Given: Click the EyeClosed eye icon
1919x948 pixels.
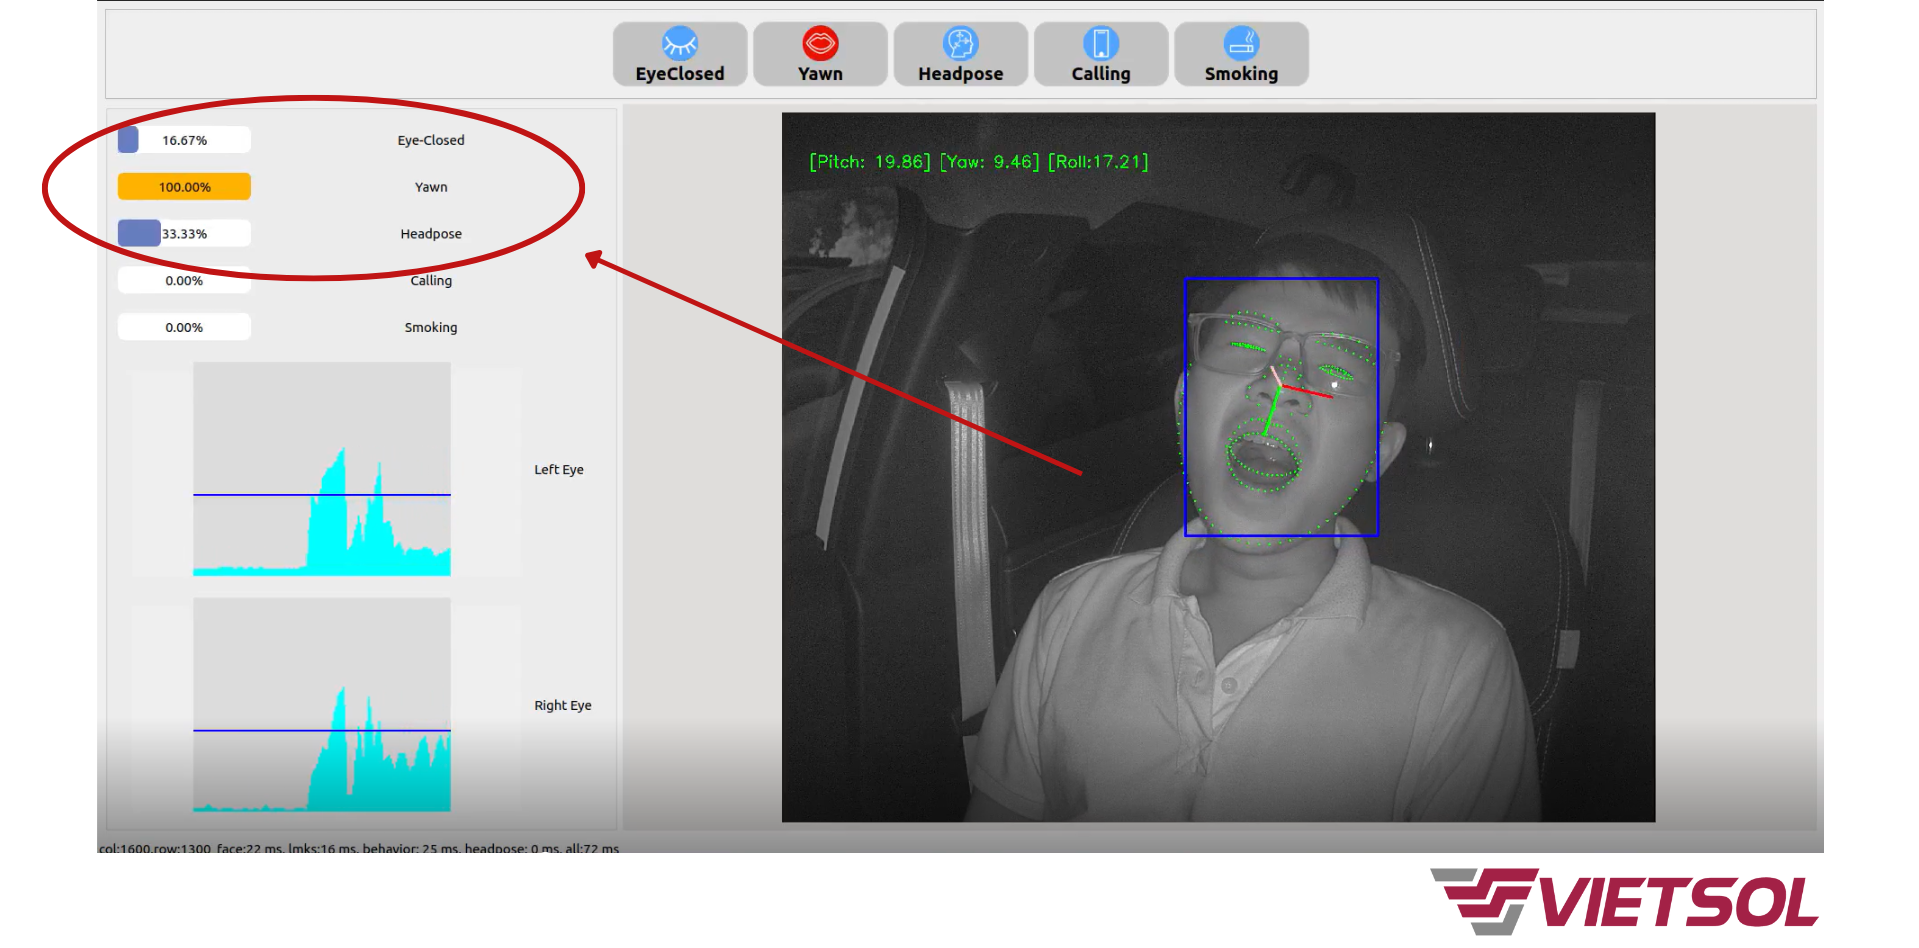Looking at the screenshot, I should click(x=679, y=43).
